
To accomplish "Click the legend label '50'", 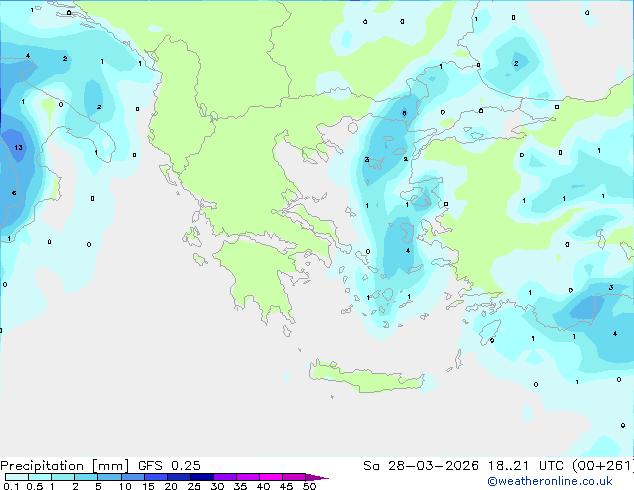I will pos(309,486).
